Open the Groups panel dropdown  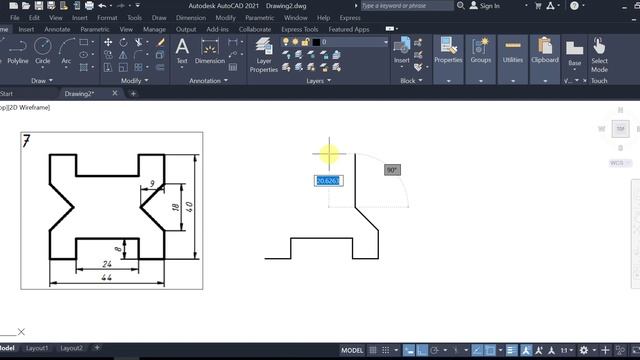(x=480, y=81)
